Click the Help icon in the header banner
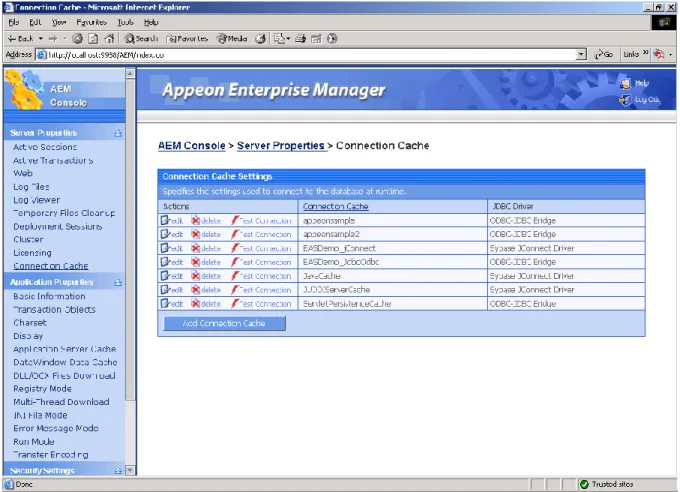Screen dimensions: 680x492 (625, 83)
